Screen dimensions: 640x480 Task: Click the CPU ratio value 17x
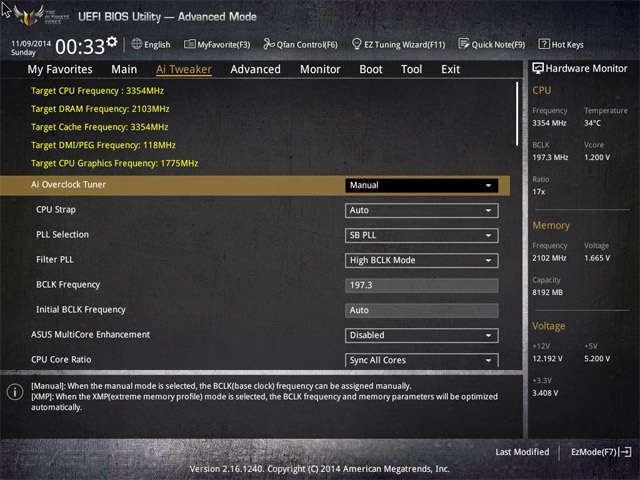(539, 192)
